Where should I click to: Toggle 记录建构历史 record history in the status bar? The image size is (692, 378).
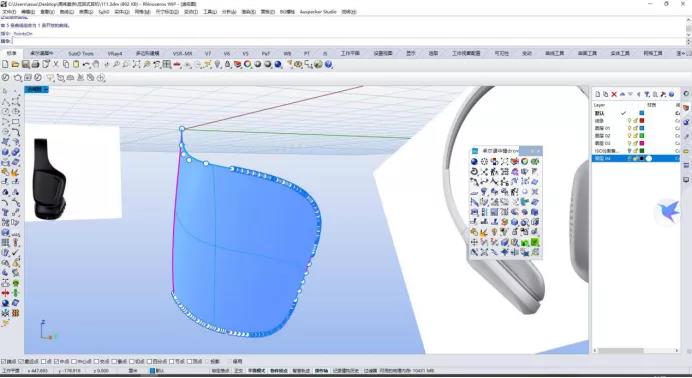[x=346, y=371]
